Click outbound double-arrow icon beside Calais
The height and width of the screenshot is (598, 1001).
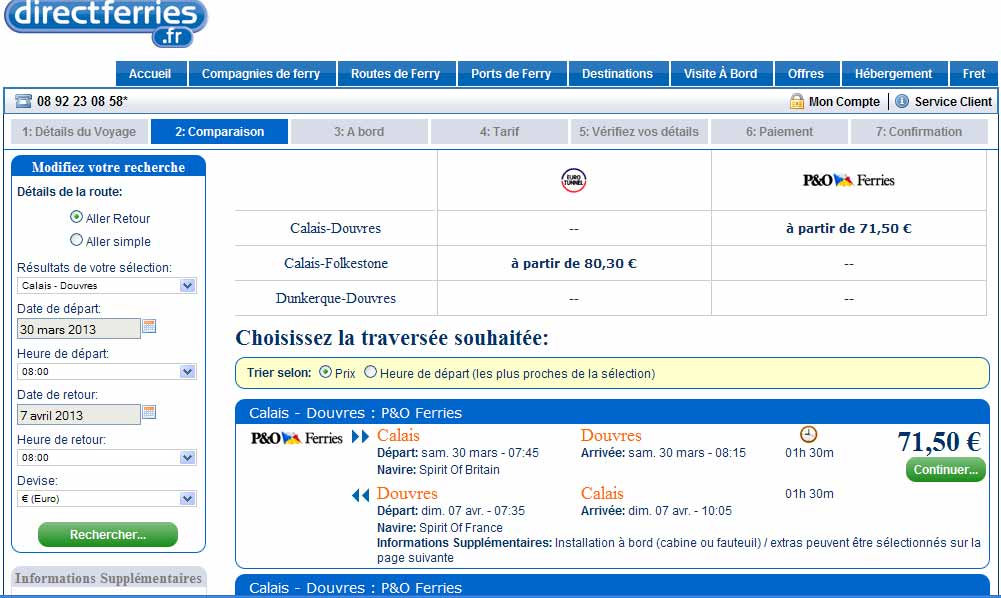click(361, 437)
